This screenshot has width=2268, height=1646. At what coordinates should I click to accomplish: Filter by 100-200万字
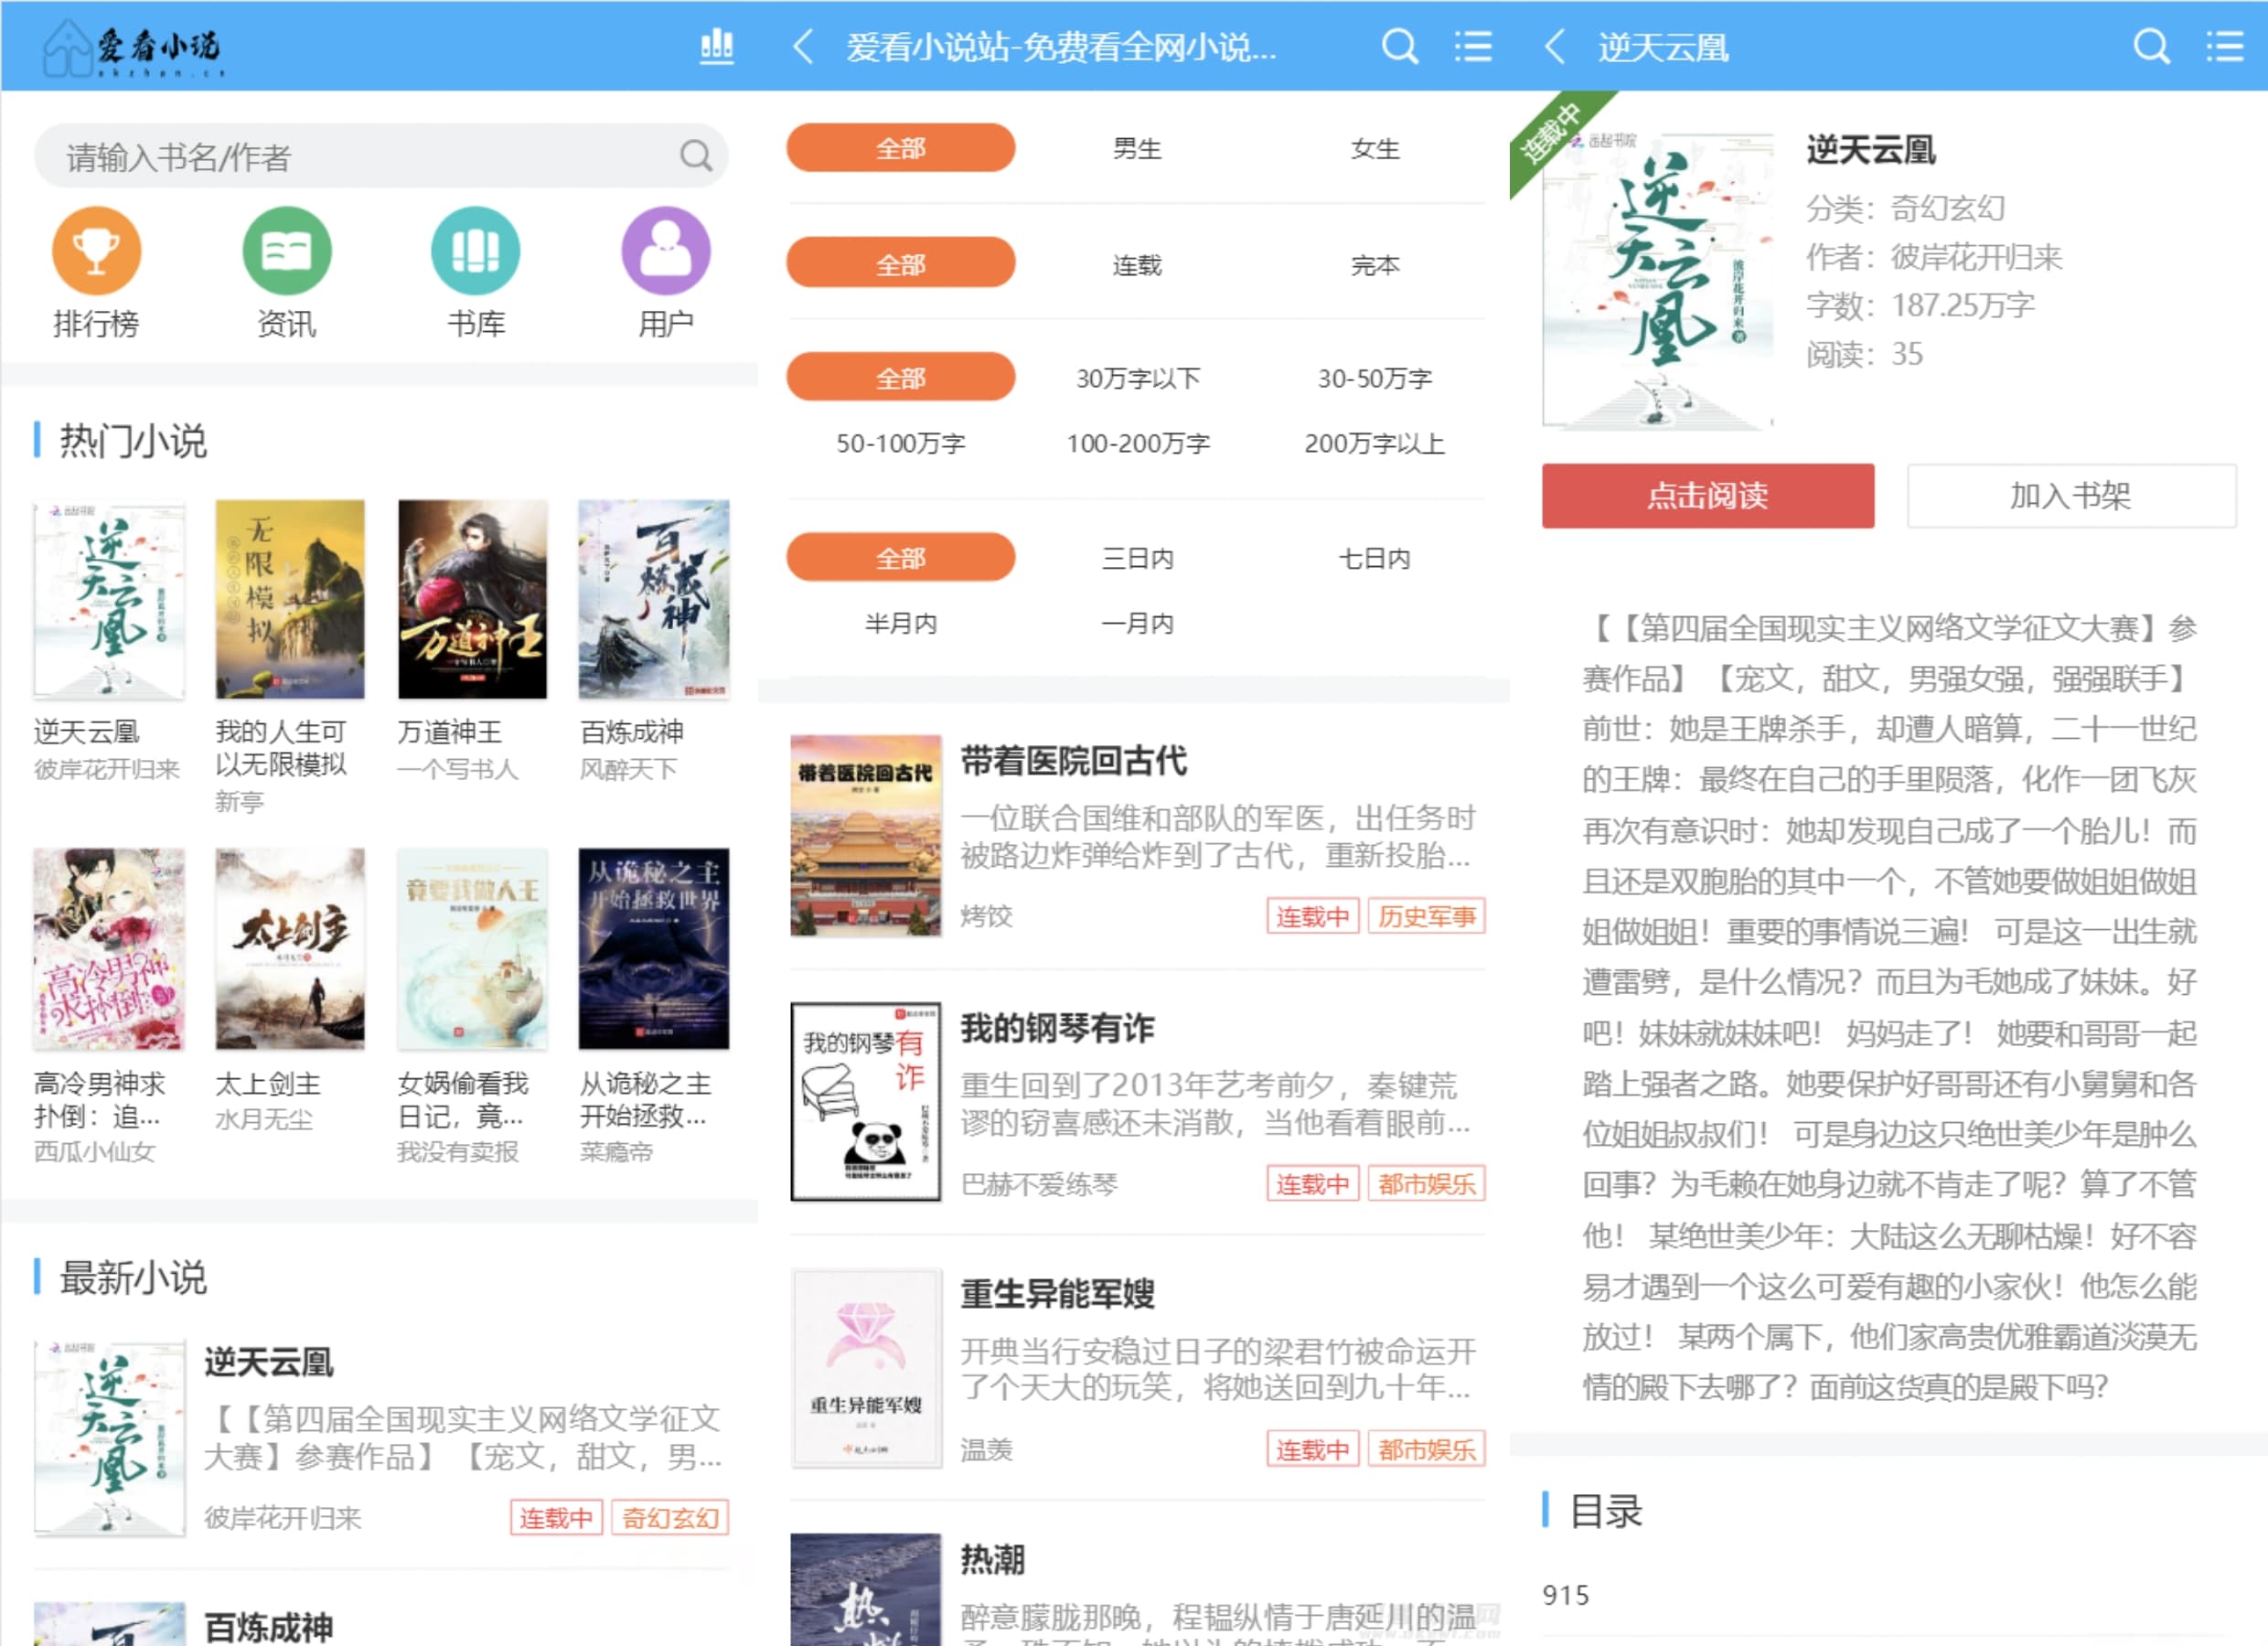[1137, 443]
